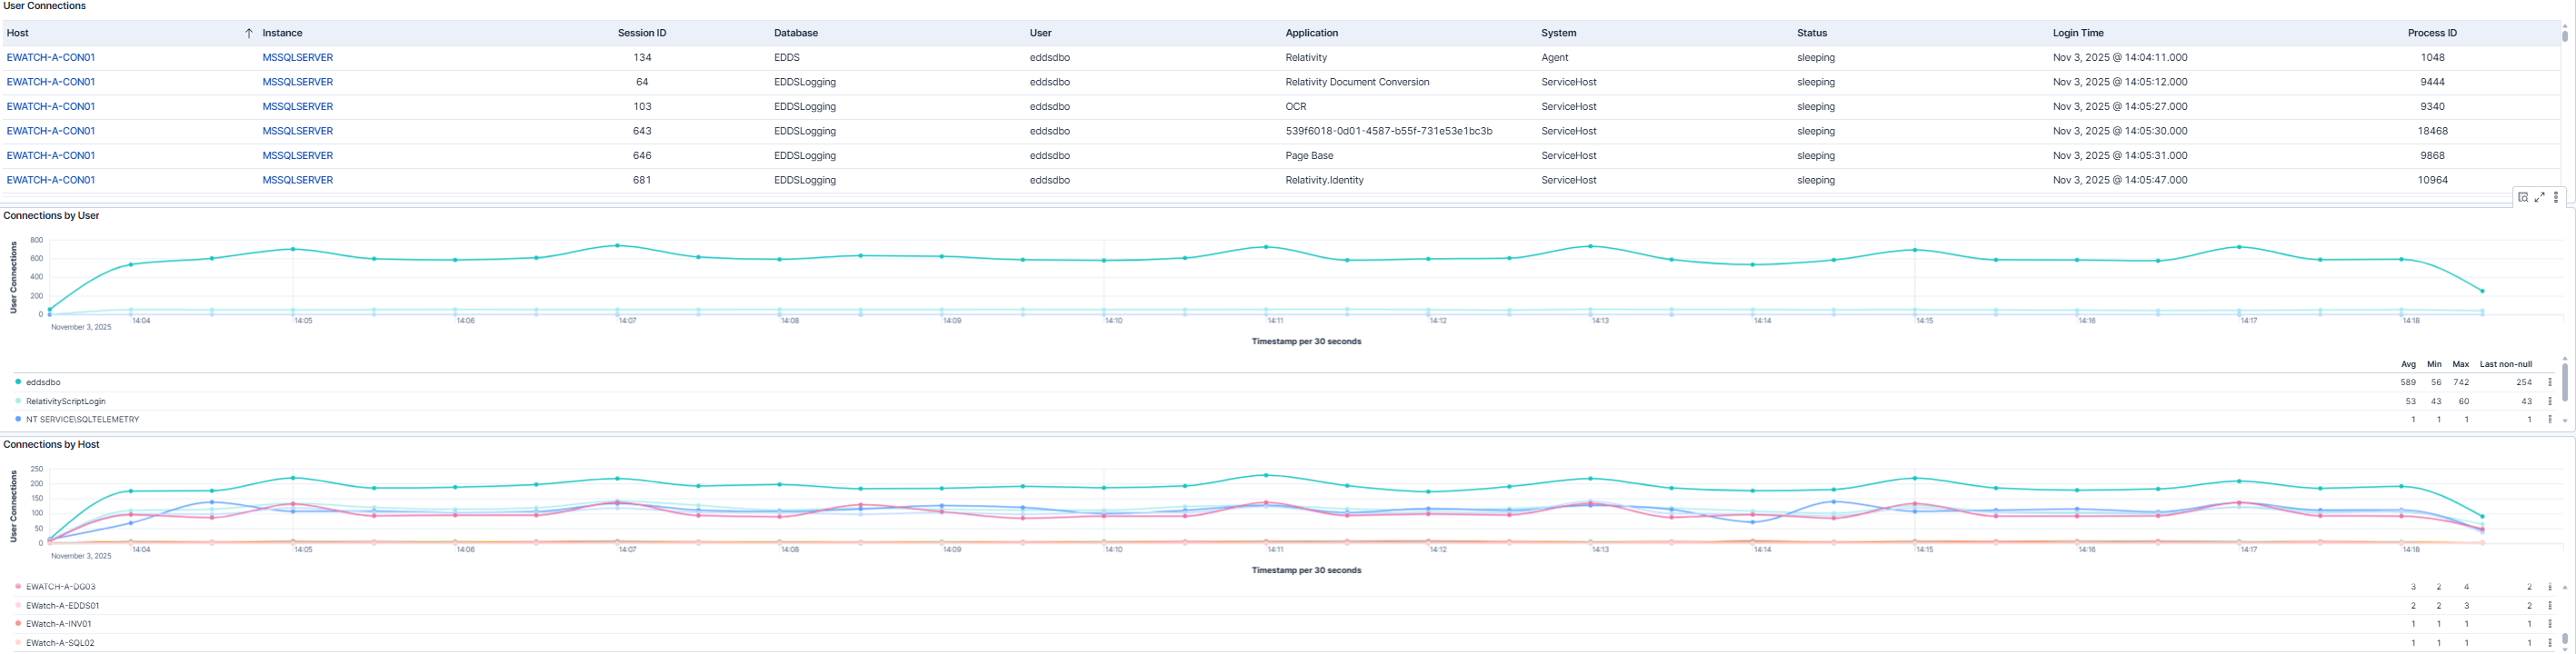Select the 'Relativity.Identity' application cell
The height and width of the screenshot is (654, 2576).
[x=1325, y=180]
